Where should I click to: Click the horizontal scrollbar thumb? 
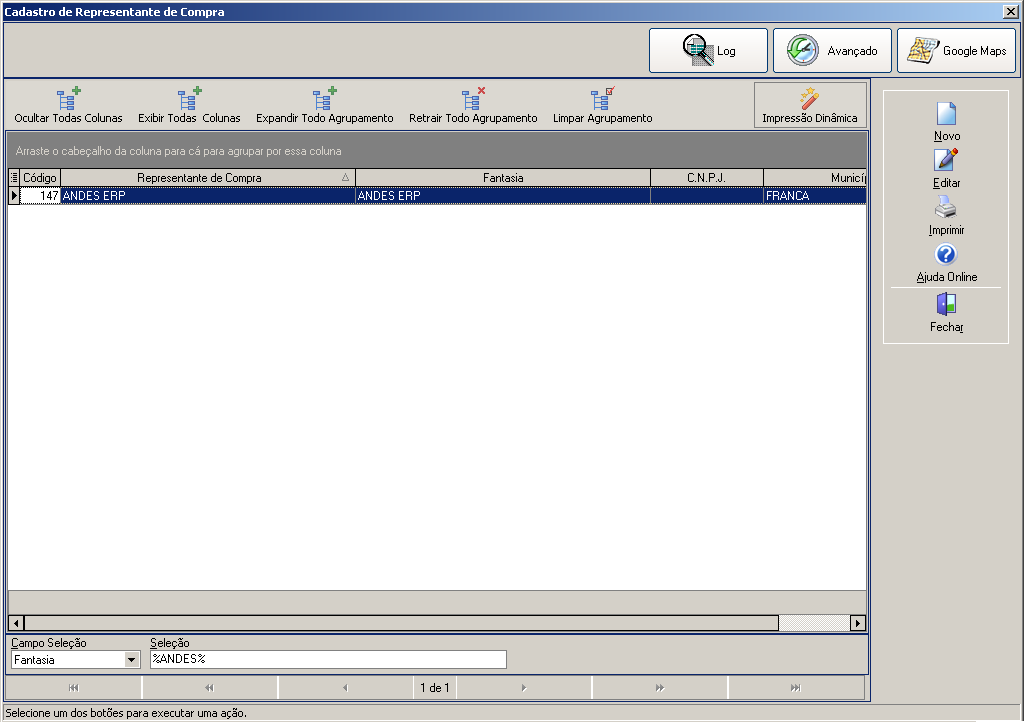pos(401,623)
